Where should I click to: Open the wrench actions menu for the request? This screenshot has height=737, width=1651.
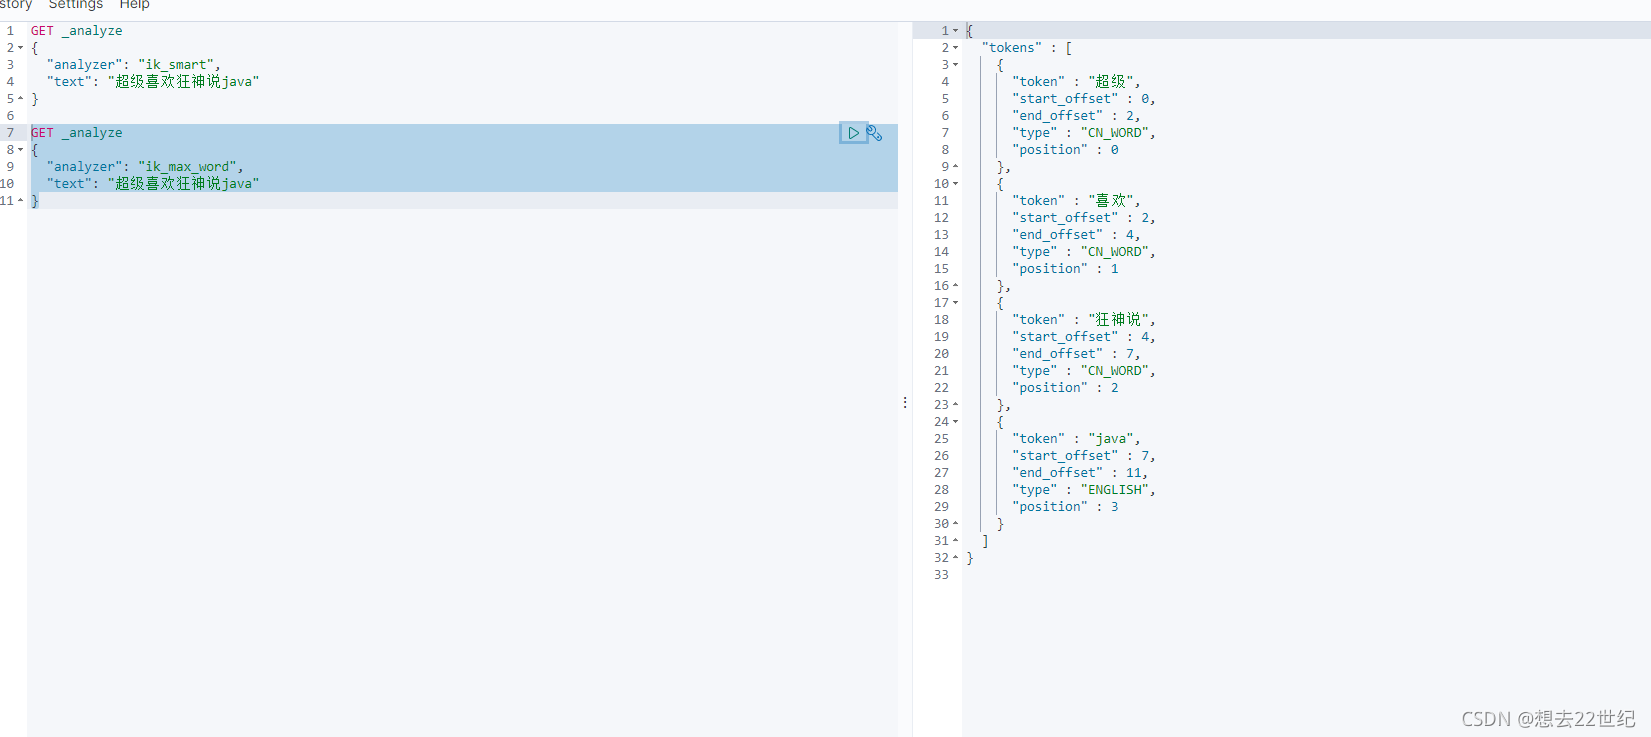click(874, 133)
